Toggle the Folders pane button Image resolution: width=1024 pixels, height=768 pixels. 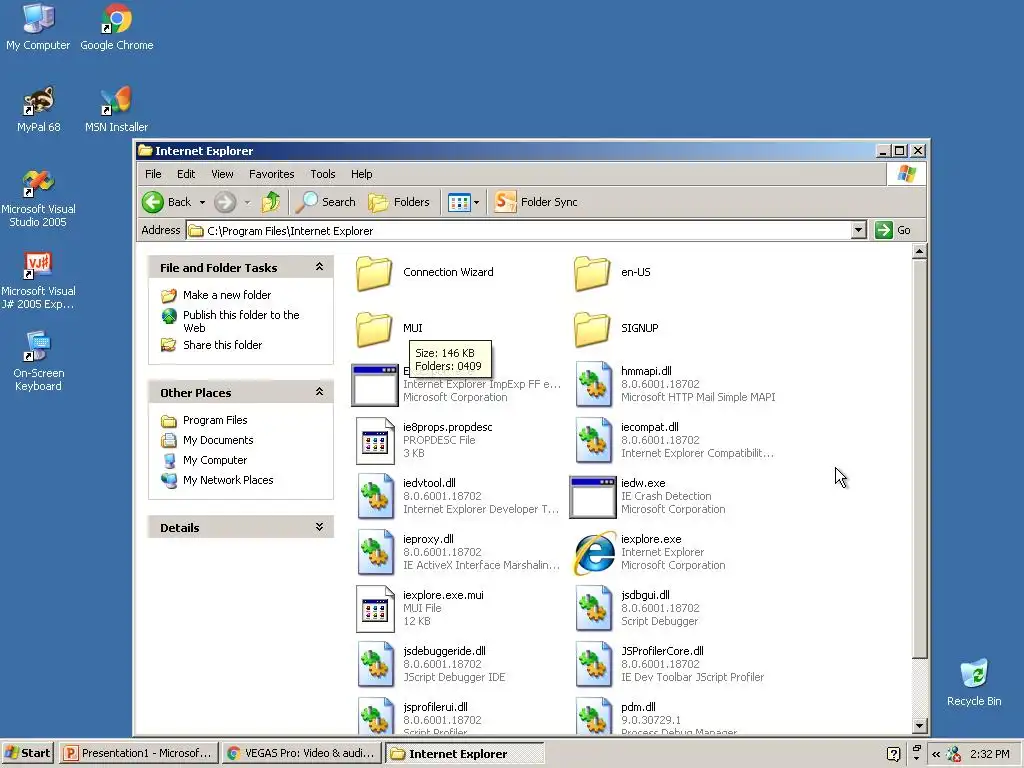point(399,202)
